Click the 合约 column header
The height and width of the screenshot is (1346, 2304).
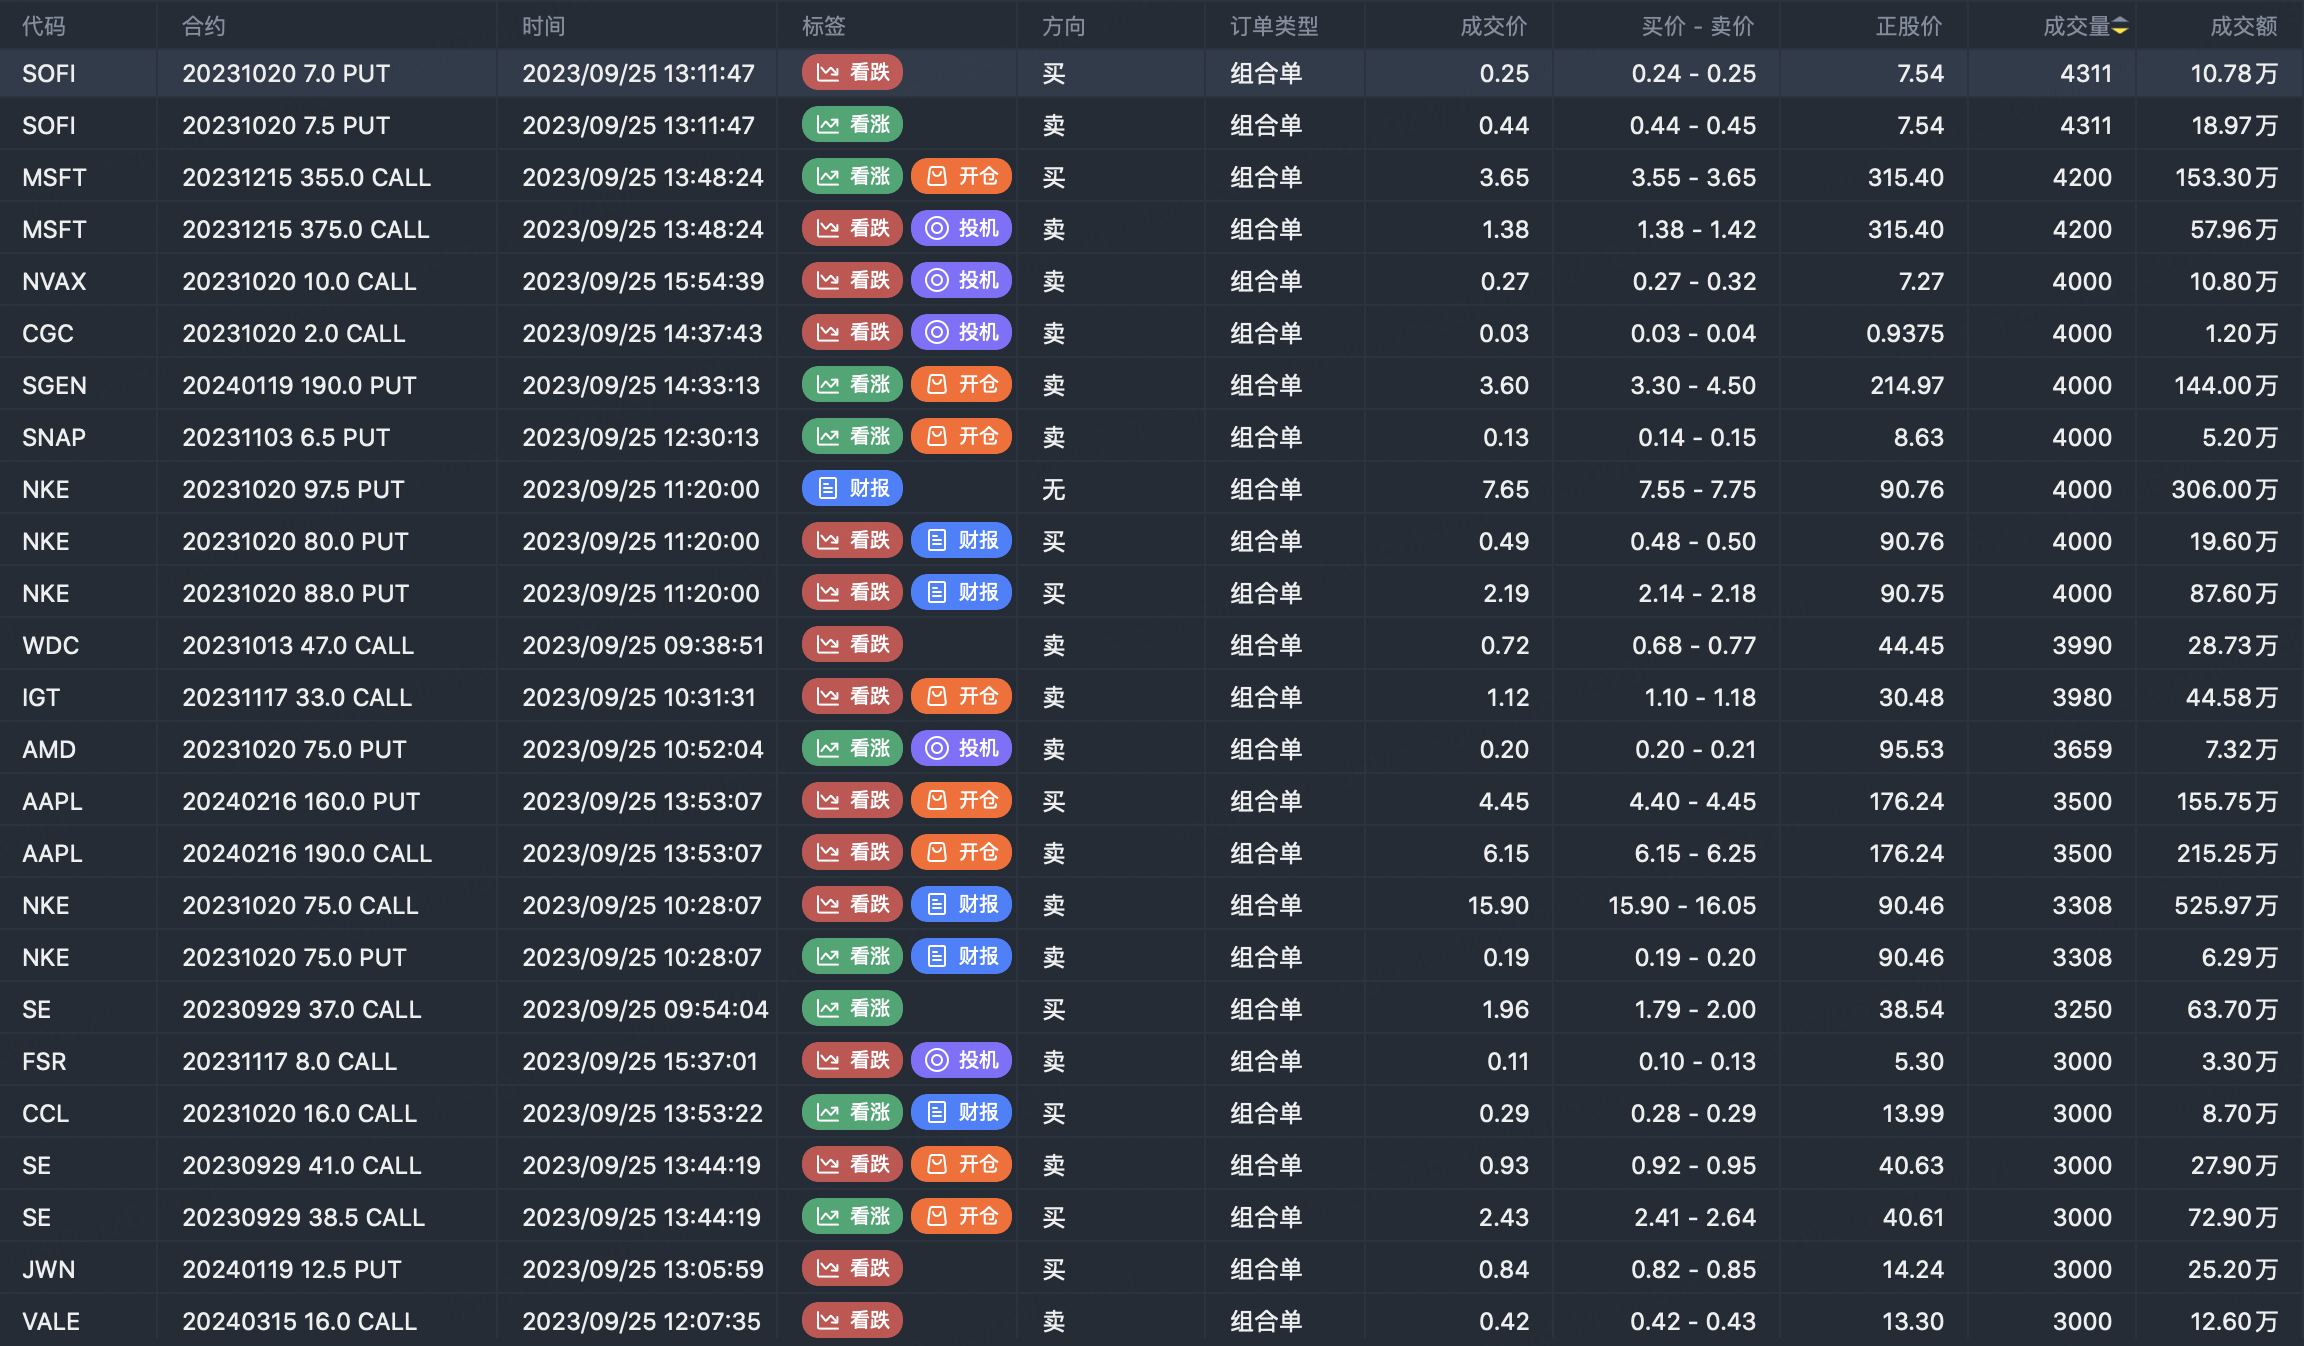click(x=204, y=26)
